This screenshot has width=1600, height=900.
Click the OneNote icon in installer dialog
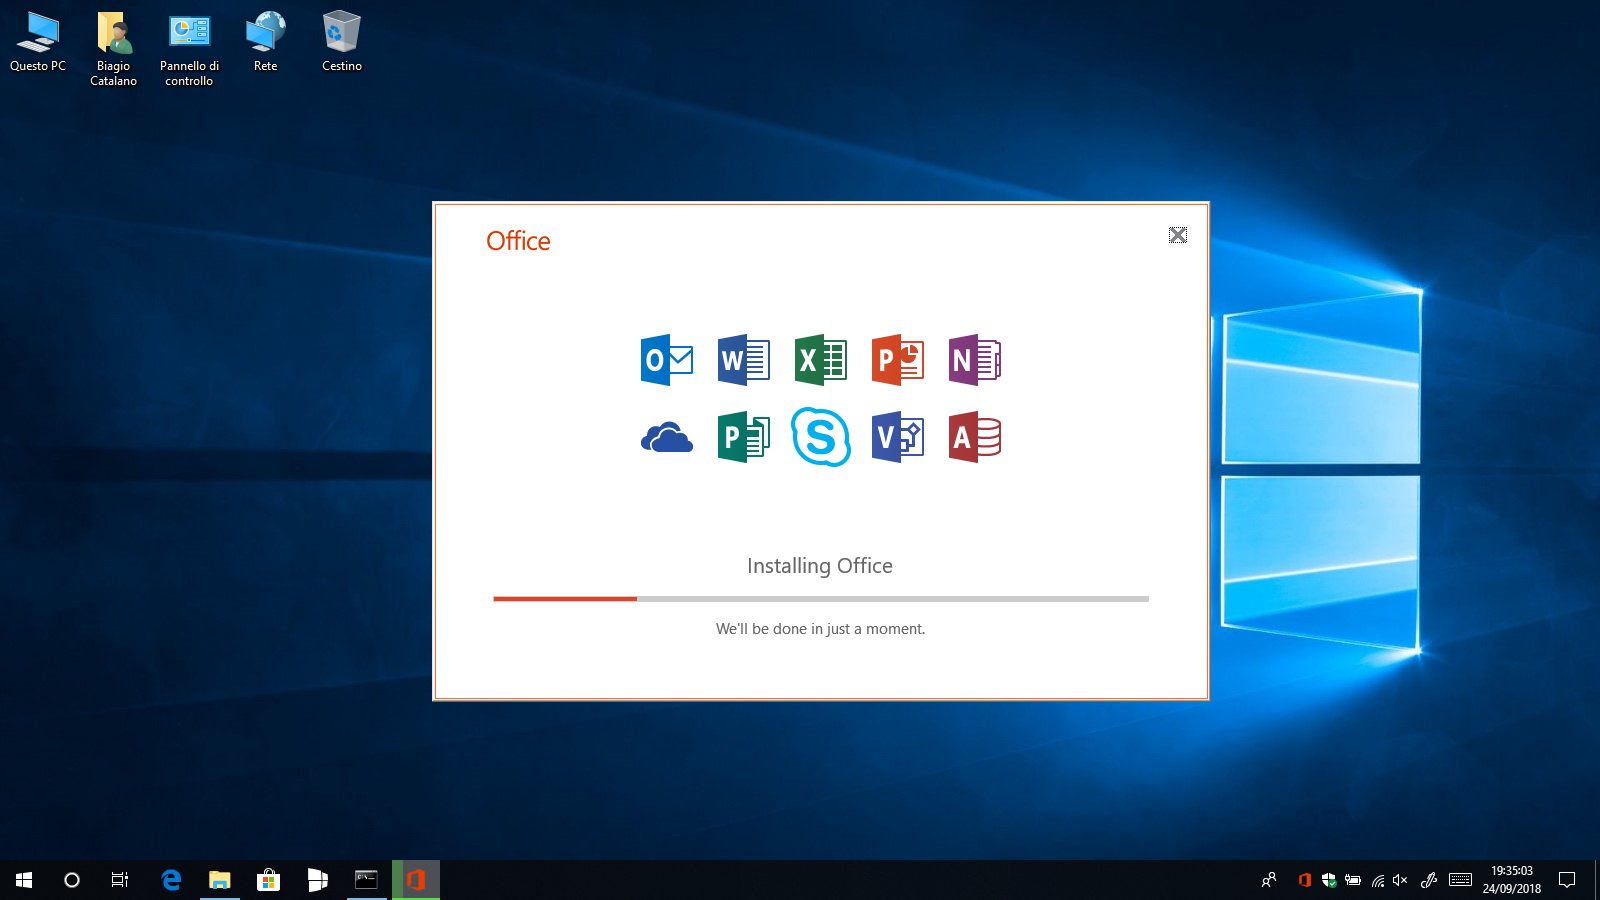(x=974, y=360)
